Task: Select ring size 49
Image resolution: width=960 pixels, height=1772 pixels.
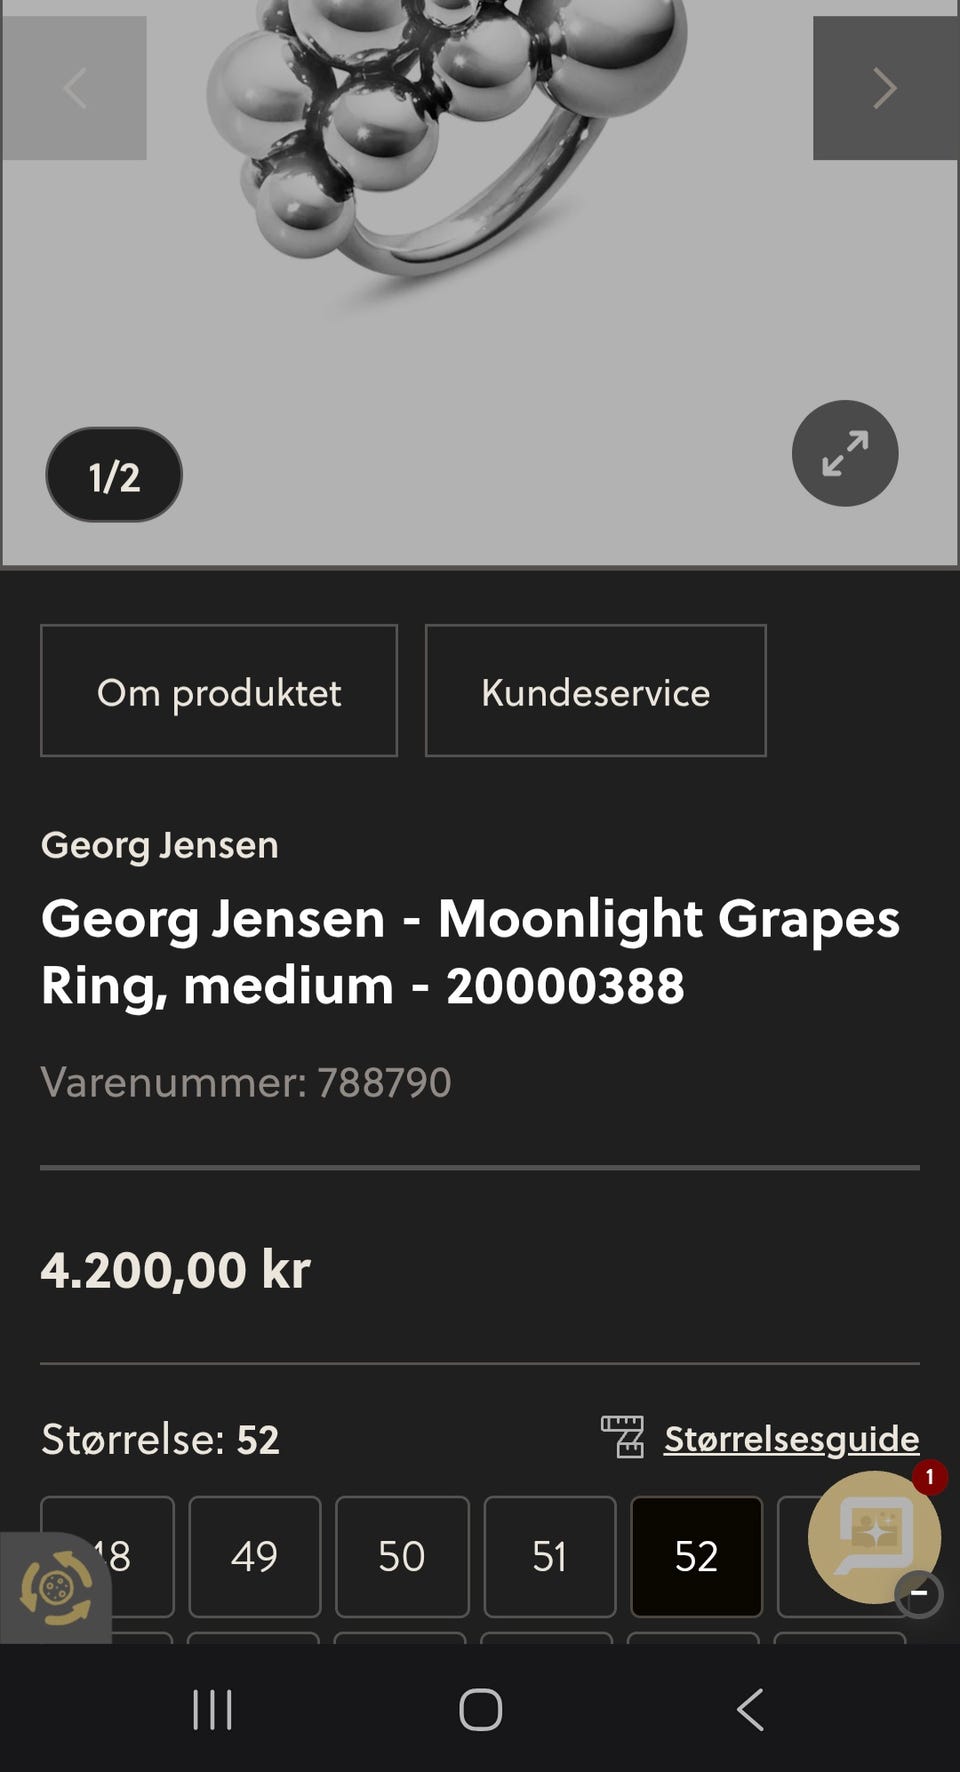Action: pos(254,1556)
